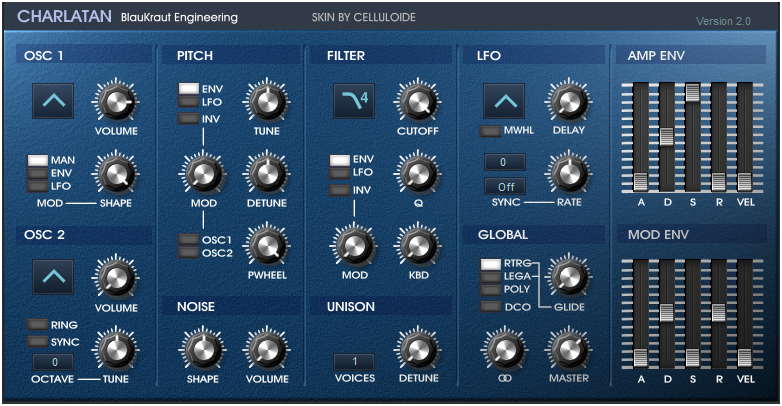The image size is (782, 406).
Task: Click the filter MOD knob
Action: [355, 245]
